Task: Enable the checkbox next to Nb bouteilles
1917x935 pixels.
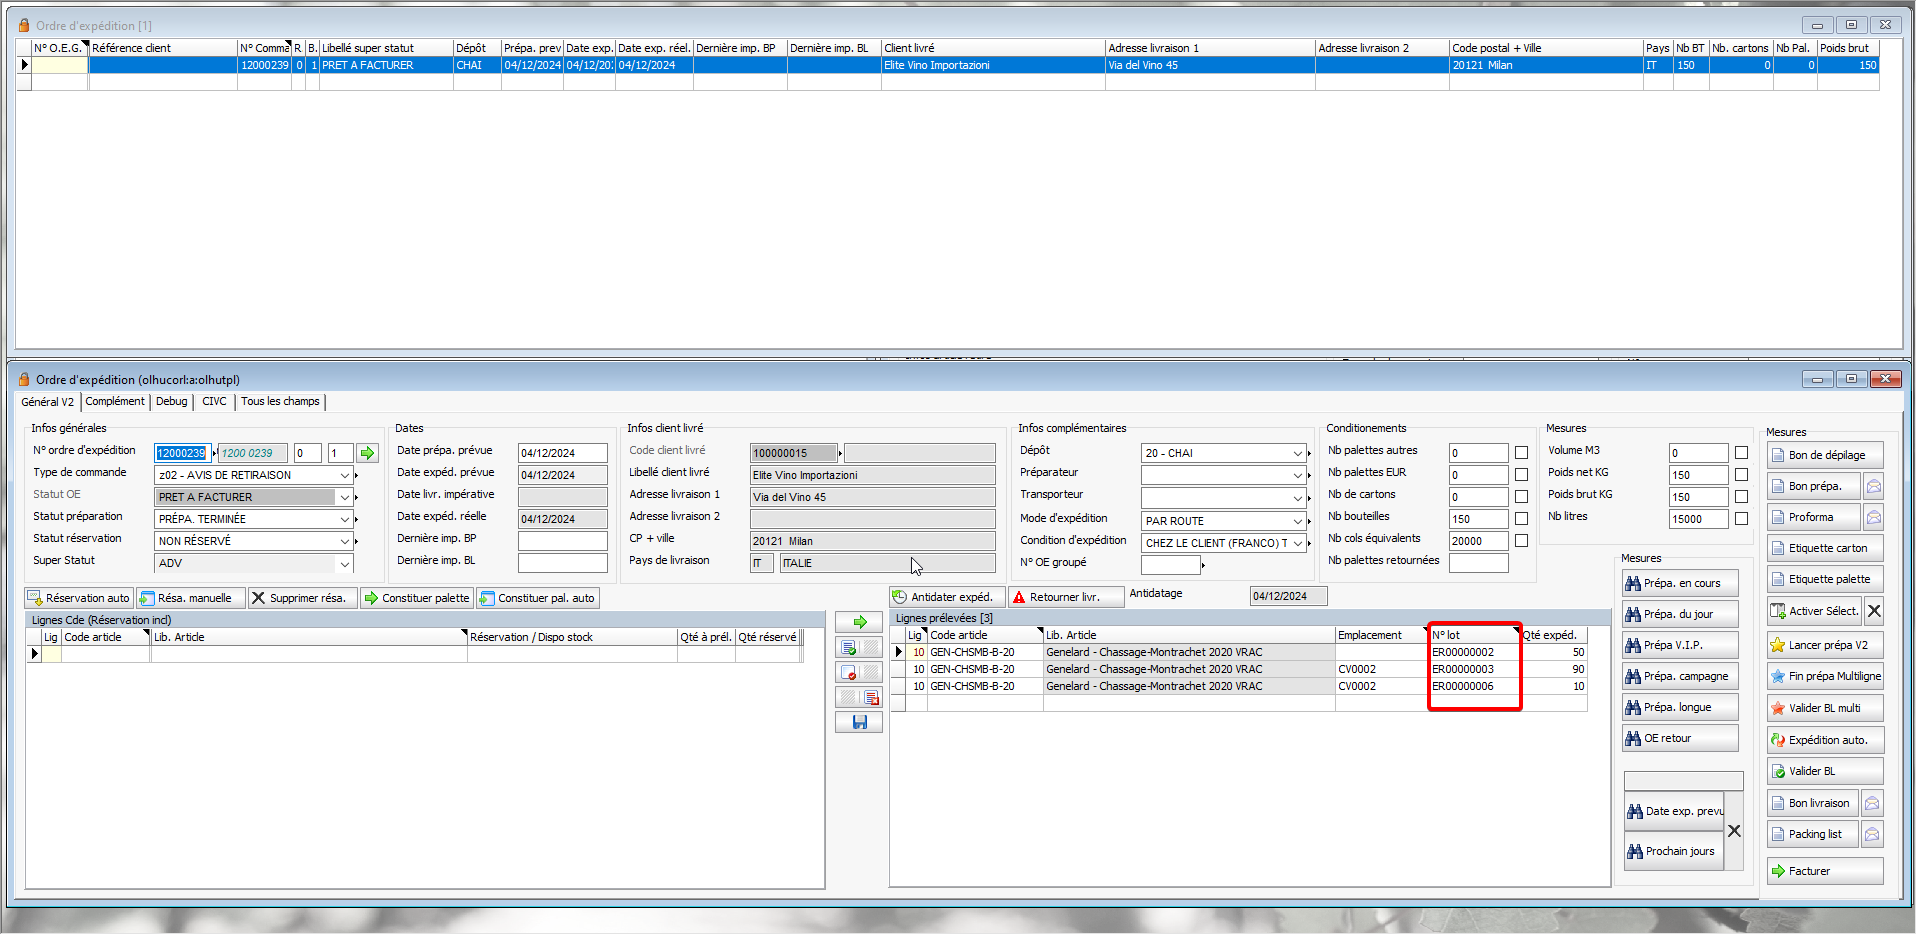Action: pyautogui.click(x=1521, y=519)
